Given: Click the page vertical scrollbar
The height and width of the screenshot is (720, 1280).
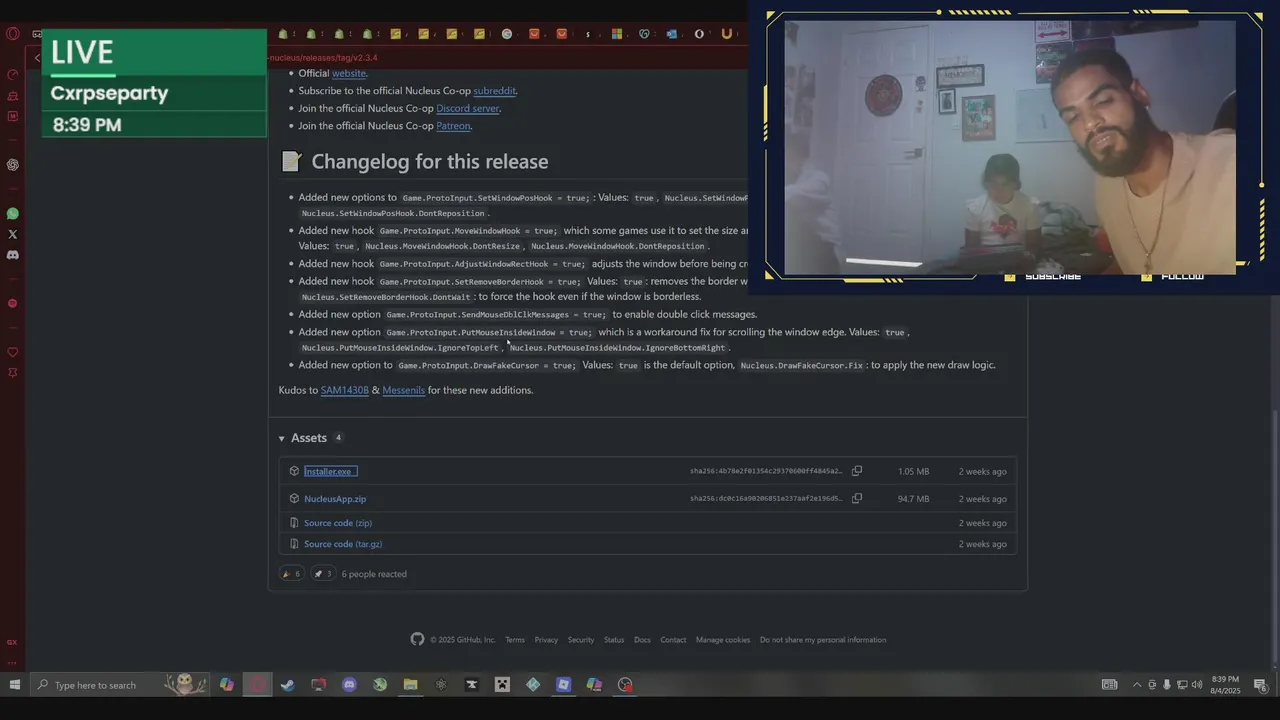Looking at the screenshot, I should [1274, 538].
